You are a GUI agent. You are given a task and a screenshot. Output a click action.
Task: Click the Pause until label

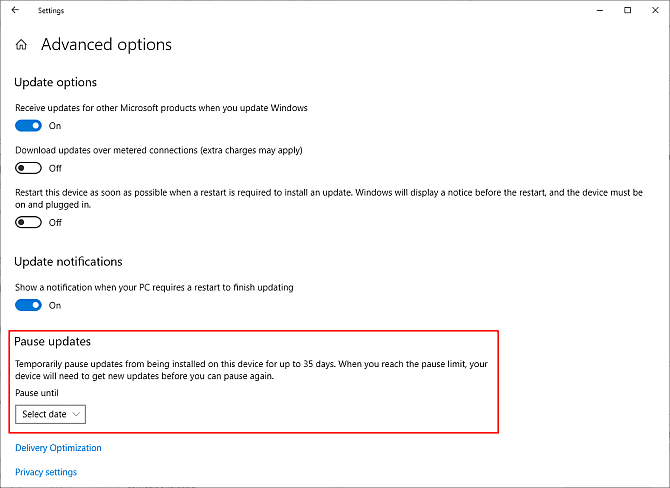pos(37,393)
